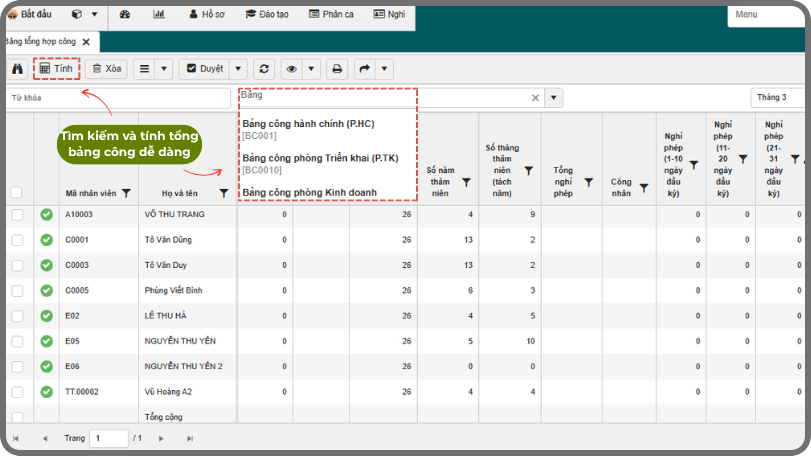The height and width of the screenshot is (456, 811).
Task: Open the bar chart reports icon
Action: click(159, 14)
